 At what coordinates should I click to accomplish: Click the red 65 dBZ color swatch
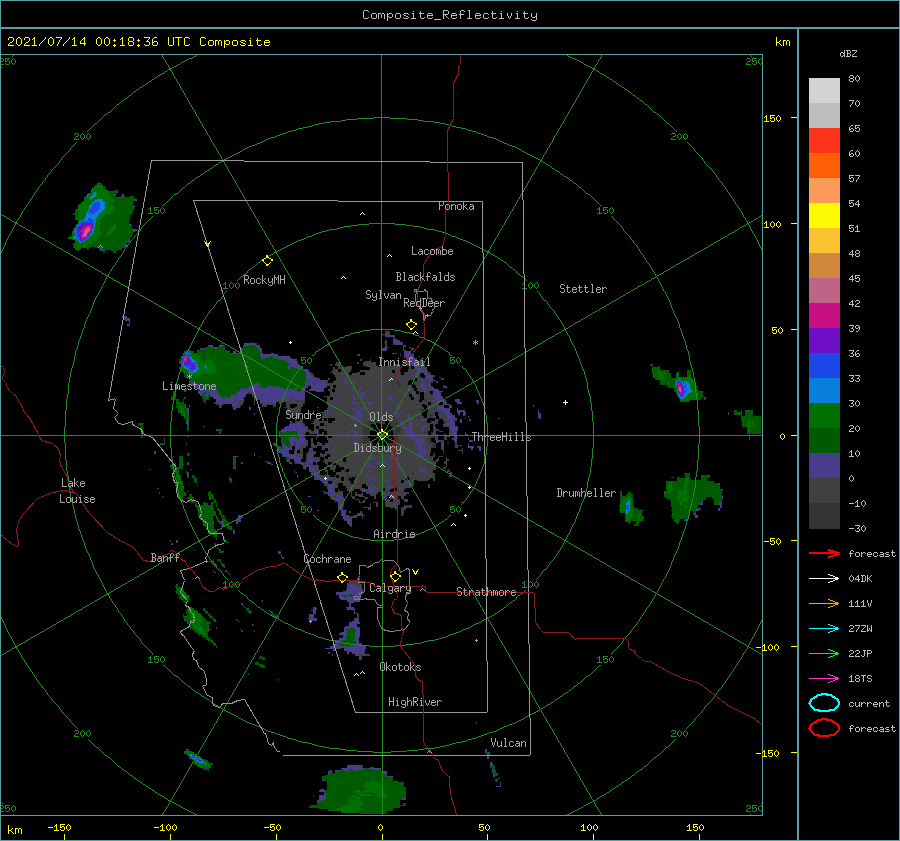click(824, 140)
